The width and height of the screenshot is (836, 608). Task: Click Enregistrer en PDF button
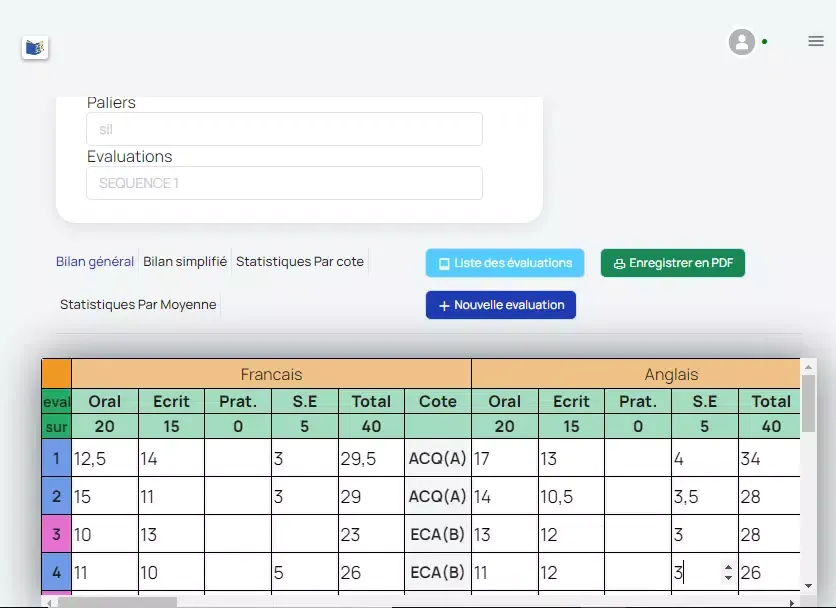click(x=672, y=263)
